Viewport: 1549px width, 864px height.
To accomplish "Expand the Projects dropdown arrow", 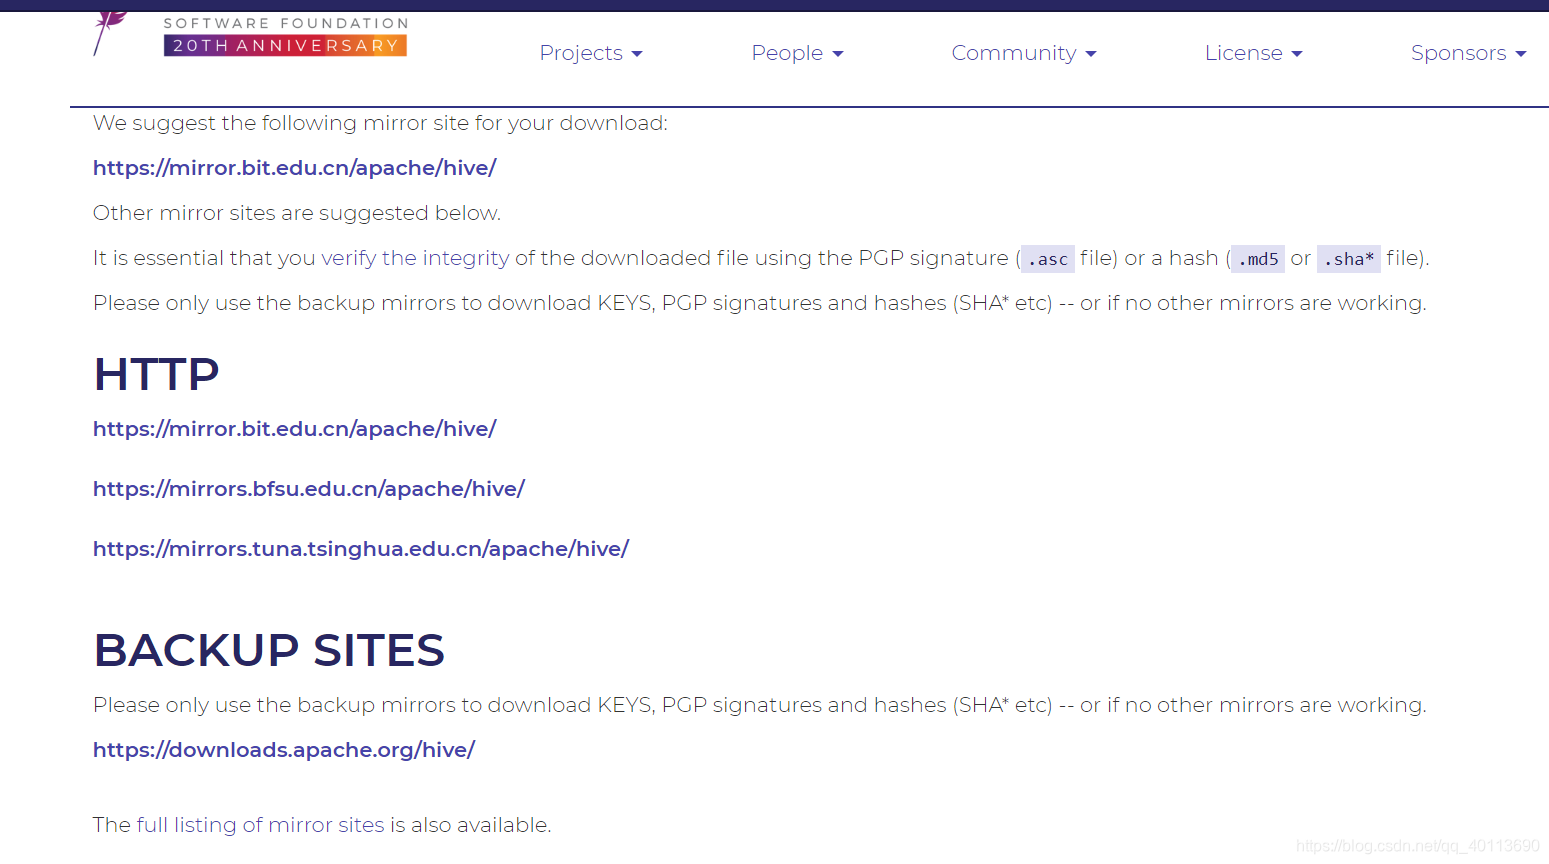I will coord(637,54).
